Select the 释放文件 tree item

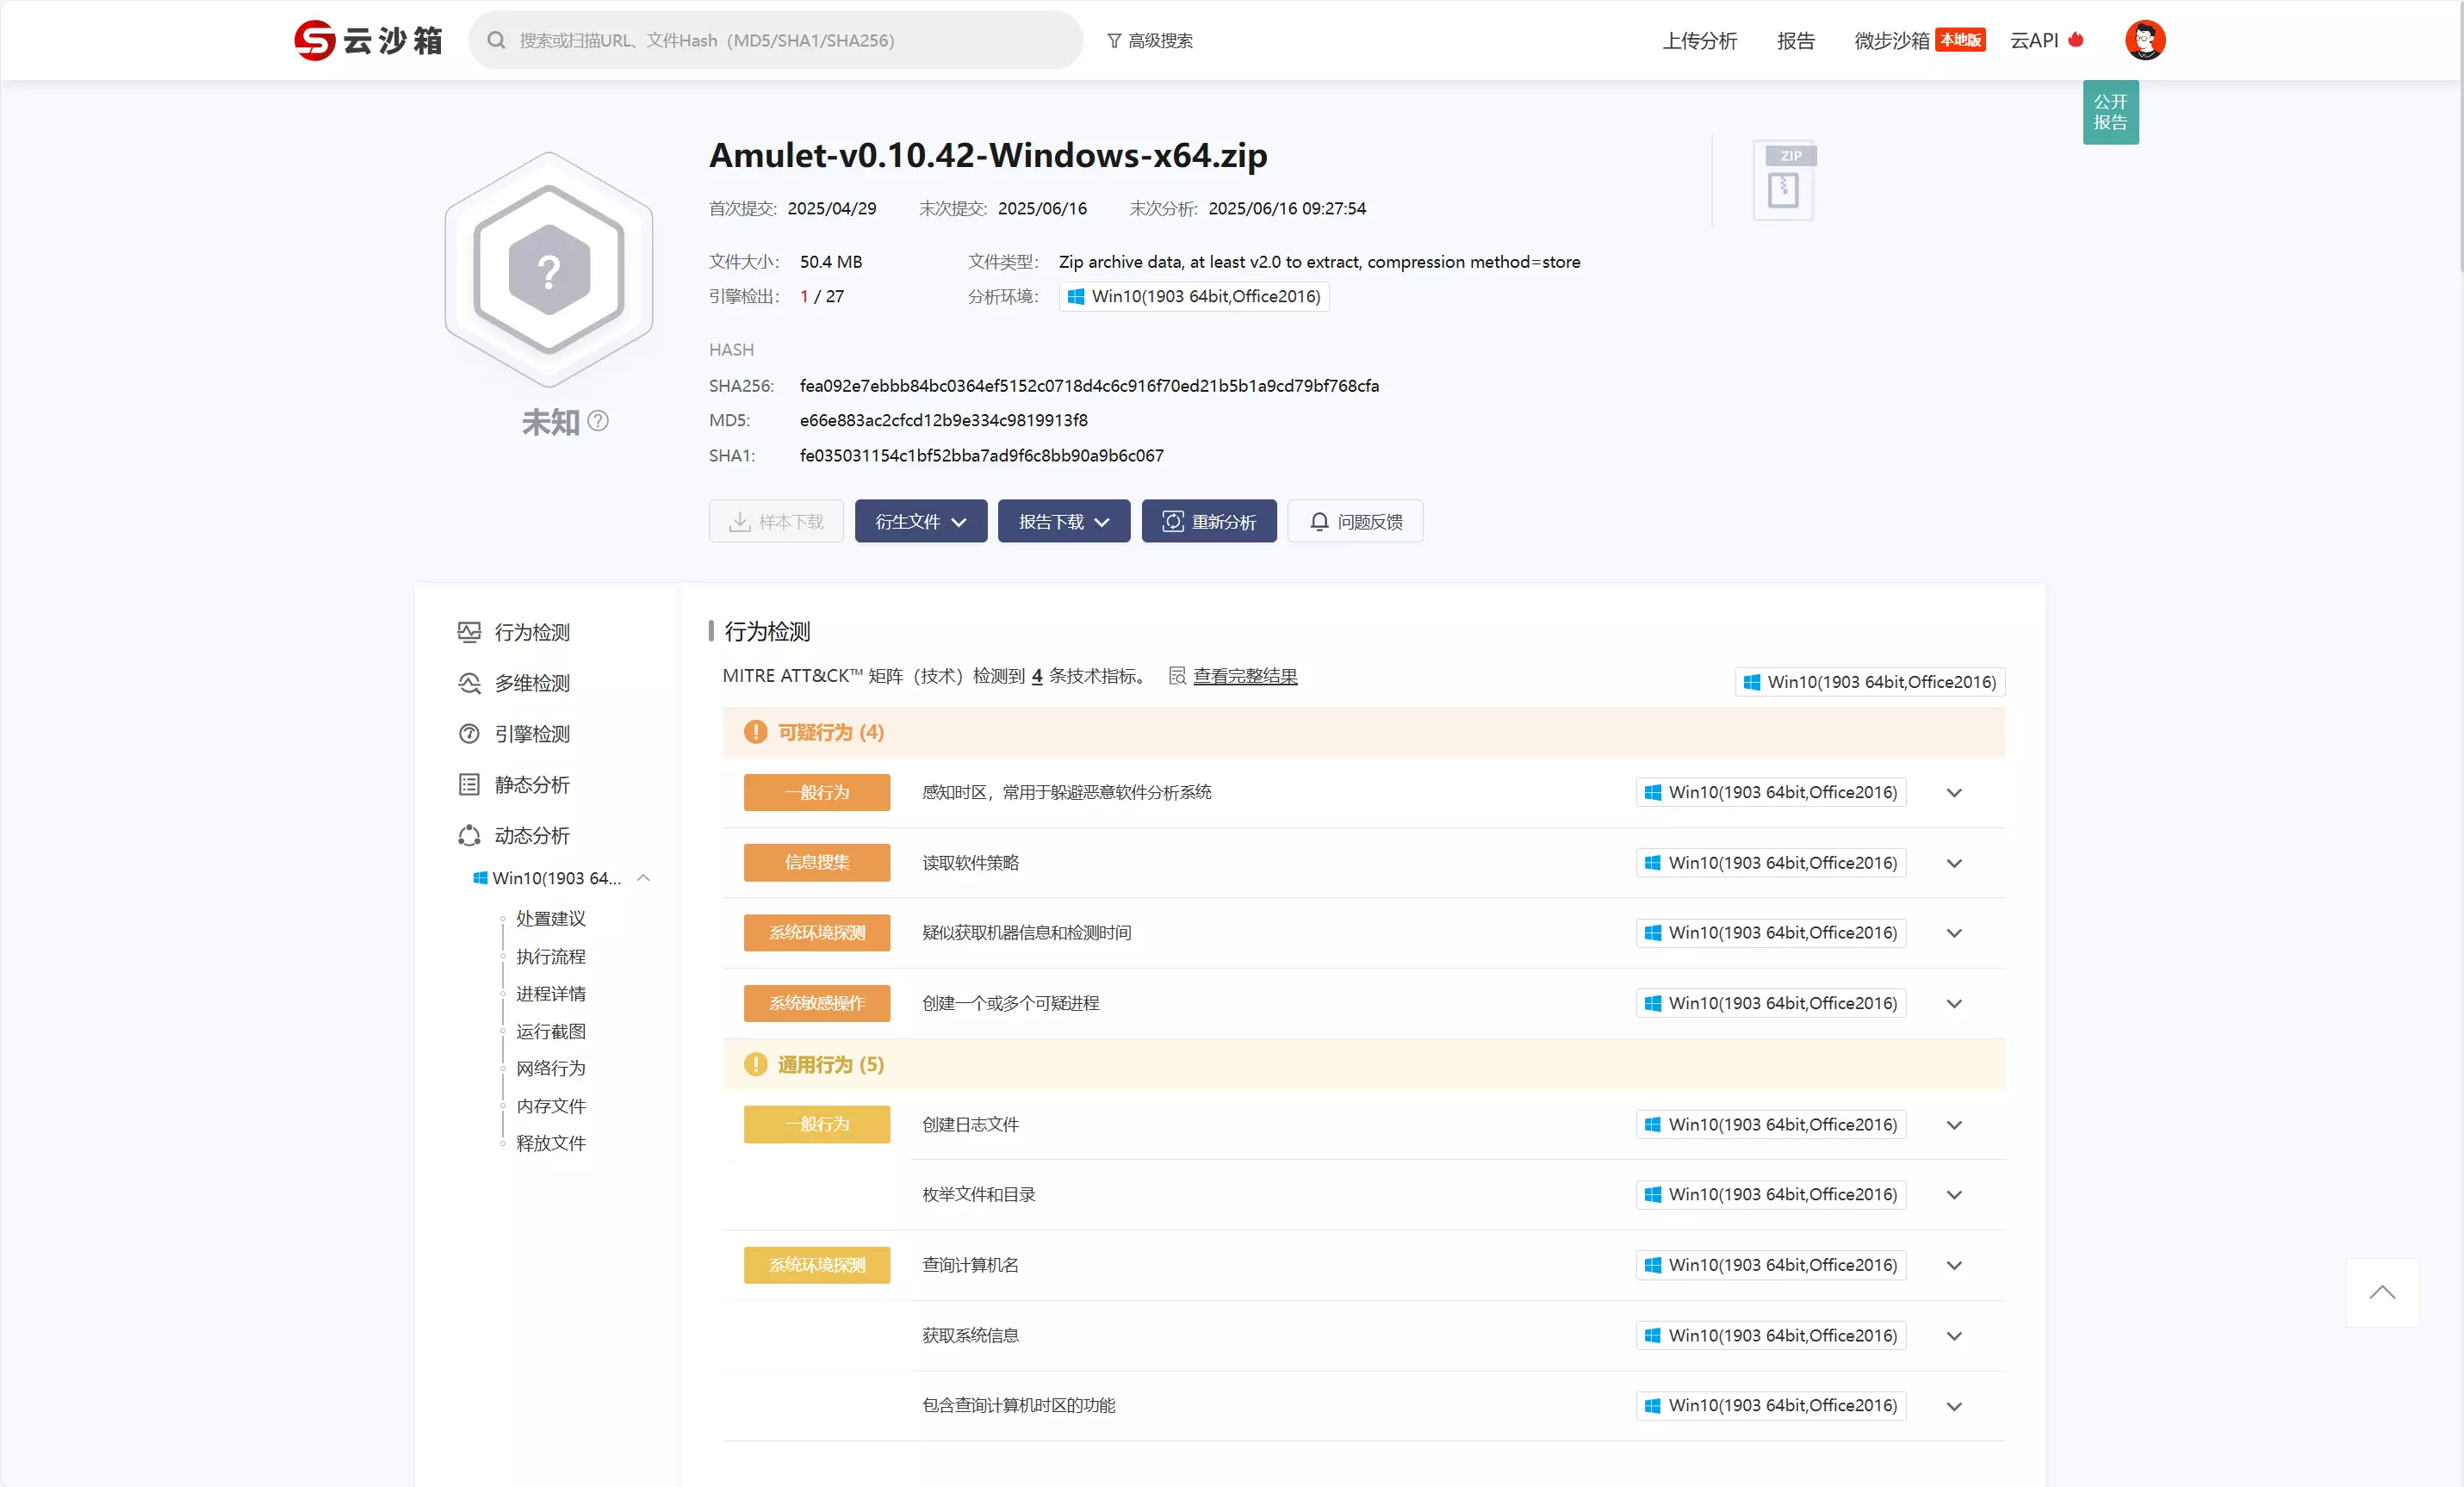click(x=551, y=1144)
